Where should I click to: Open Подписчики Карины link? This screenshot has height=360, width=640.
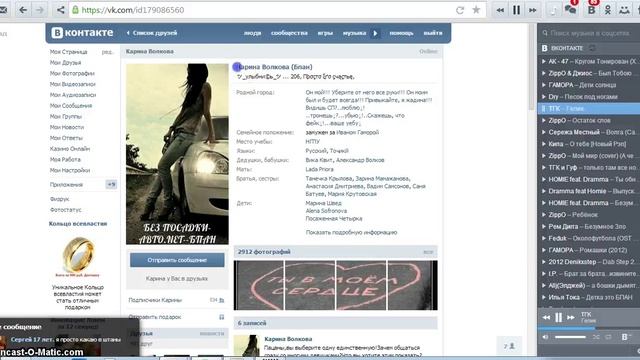coord(155,300)
